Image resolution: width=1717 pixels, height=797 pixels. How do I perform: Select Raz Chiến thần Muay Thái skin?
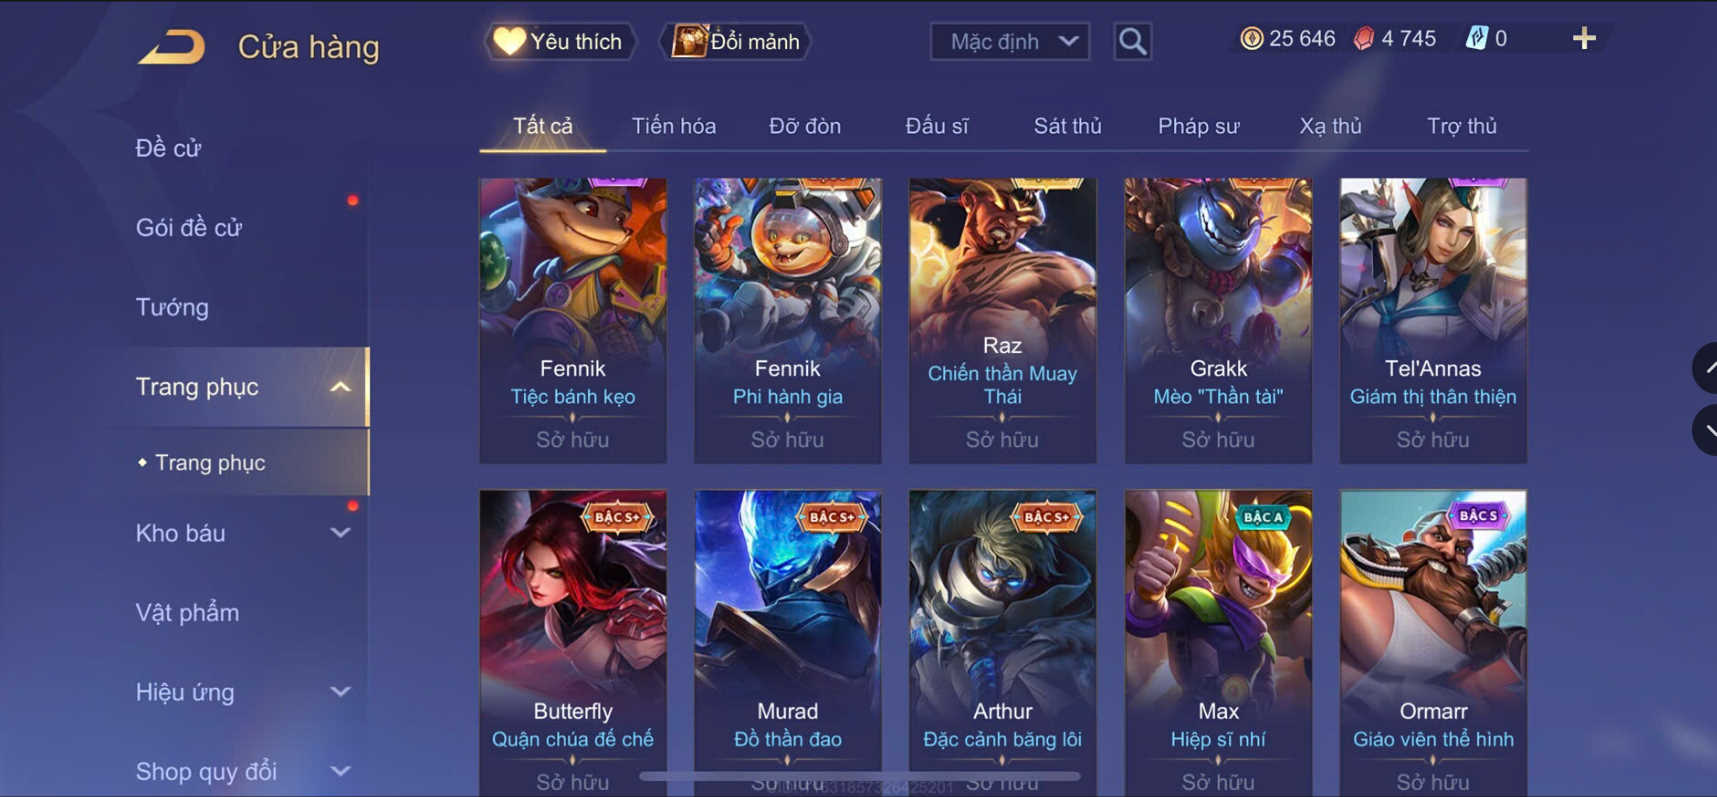click(x=1002, y=320)
